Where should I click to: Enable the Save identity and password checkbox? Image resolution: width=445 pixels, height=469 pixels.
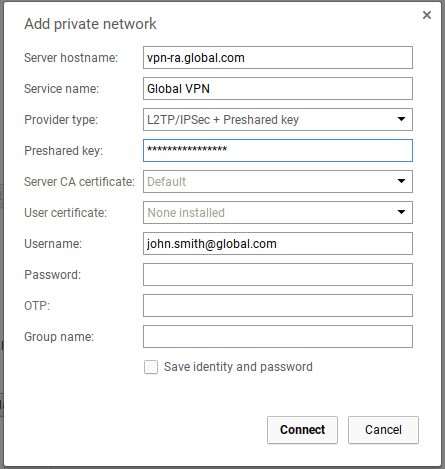tap(151, 367)
